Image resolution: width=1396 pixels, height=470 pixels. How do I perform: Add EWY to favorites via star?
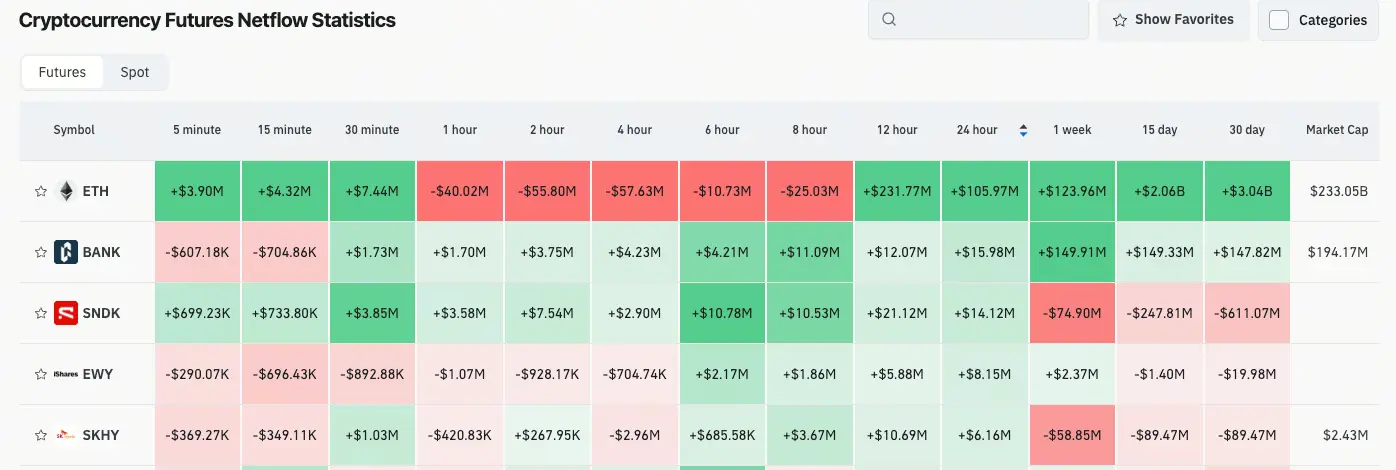41,374
